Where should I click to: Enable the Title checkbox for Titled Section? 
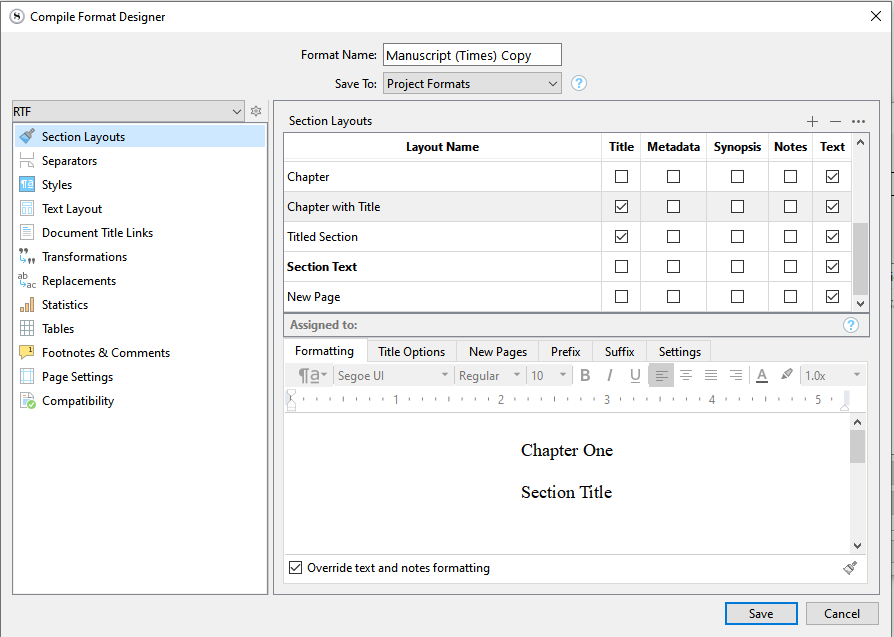pyautogui.click(x=621, y=236)
